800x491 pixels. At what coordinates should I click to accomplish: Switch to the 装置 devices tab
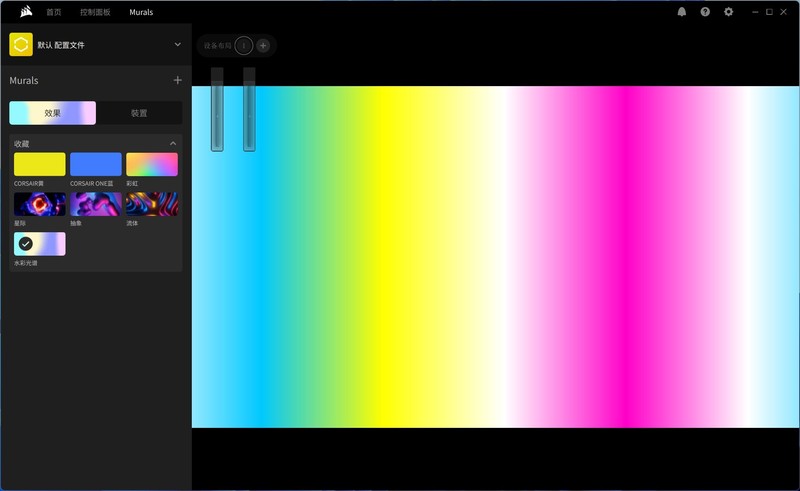(139, 113)
